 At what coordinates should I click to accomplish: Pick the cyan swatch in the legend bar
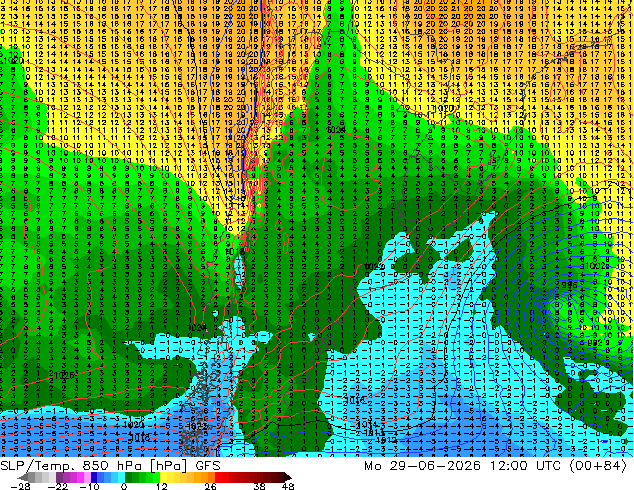121,477
